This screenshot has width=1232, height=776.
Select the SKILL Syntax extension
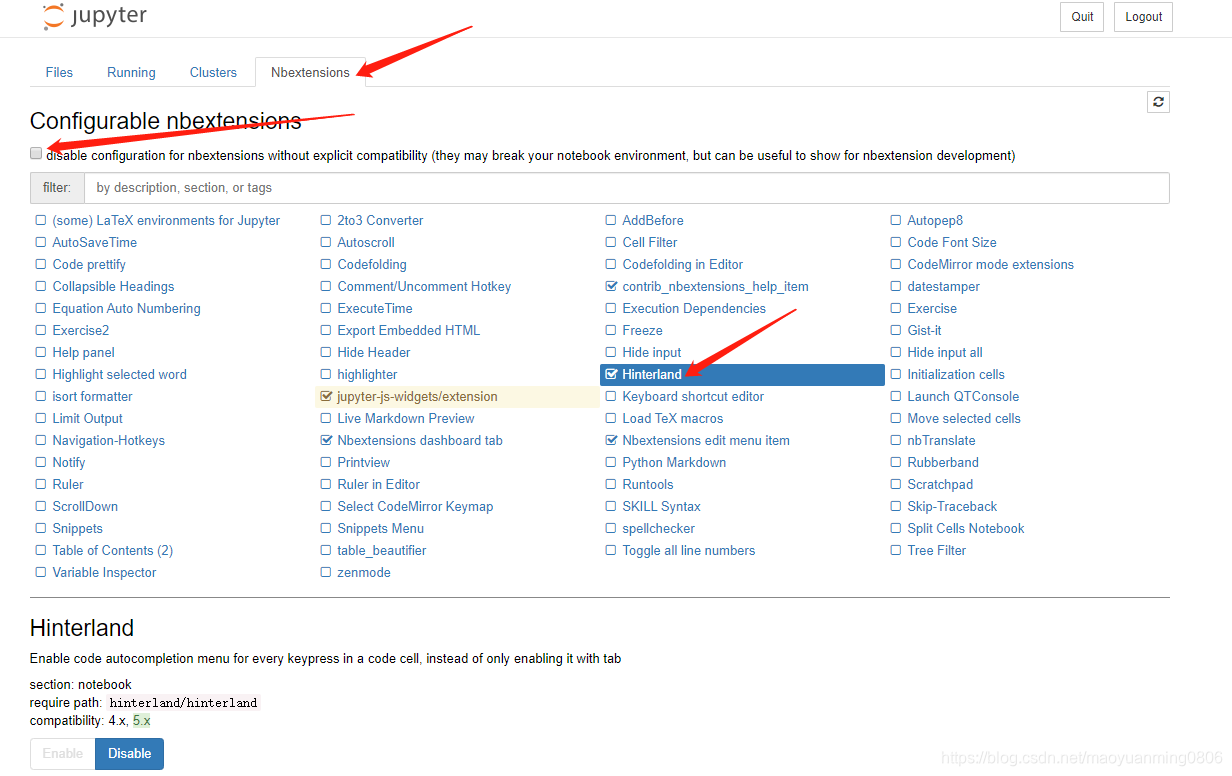click(x=661, y=507)
